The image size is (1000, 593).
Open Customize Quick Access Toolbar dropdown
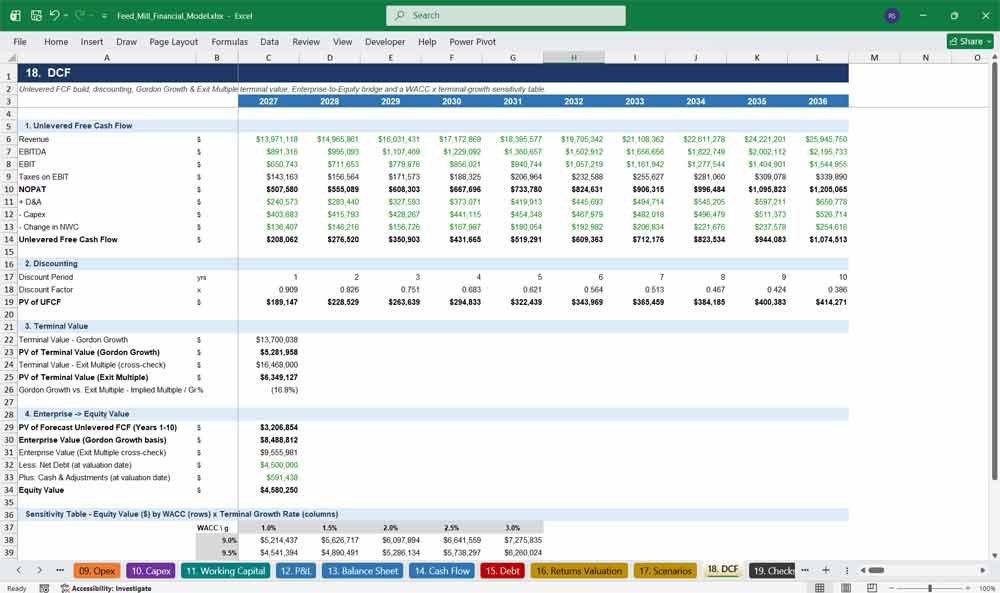pyautogui.click(x=104, y=15)
